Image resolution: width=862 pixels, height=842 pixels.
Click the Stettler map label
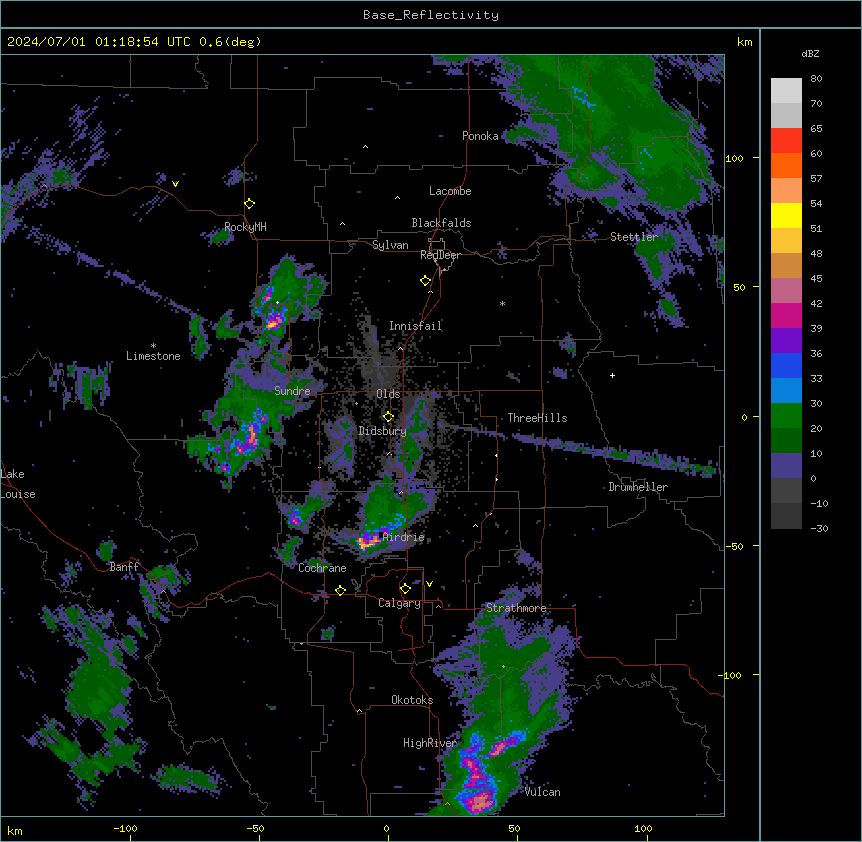634,237
